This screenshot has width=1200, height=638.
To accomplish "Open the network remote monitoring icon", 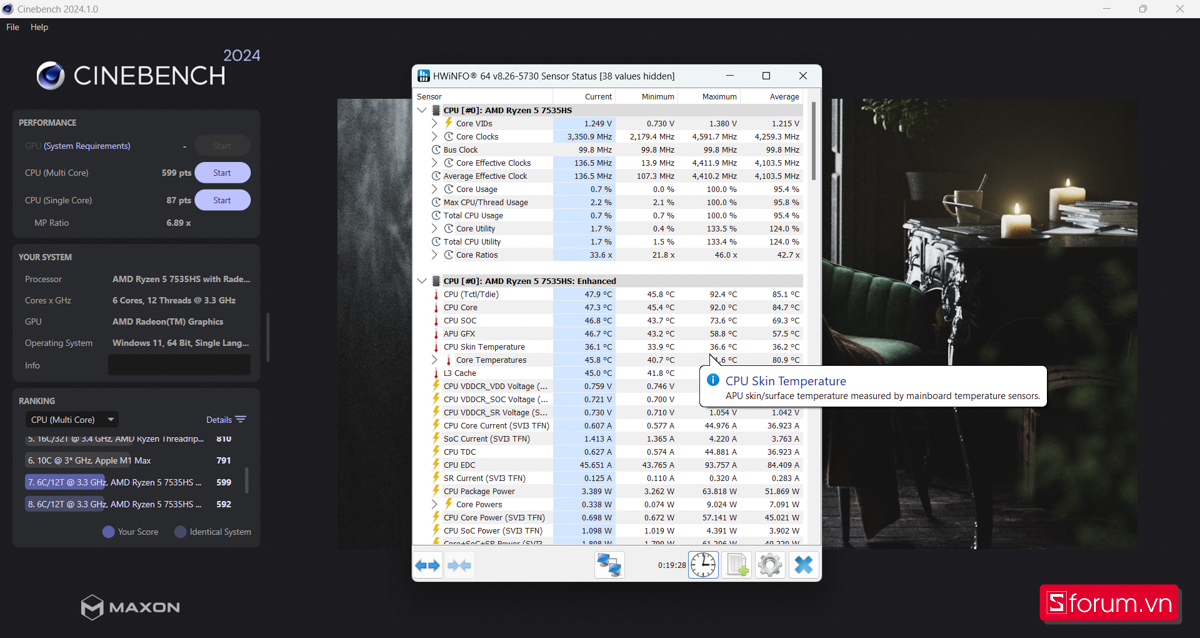I will pos(609,565).
